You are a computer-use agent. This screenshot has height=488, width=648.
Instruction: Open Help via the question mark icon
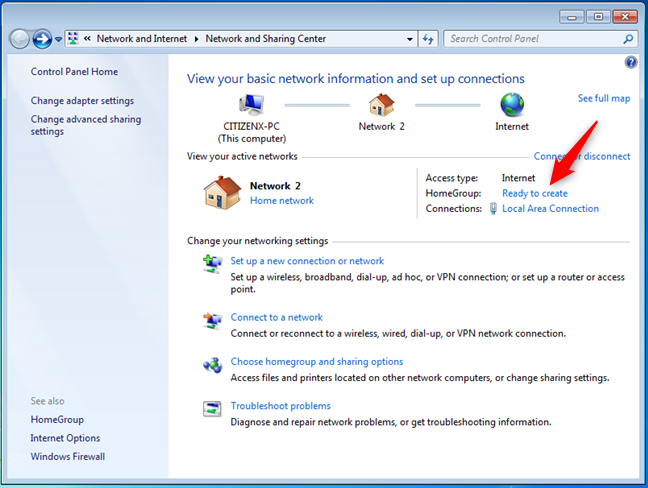click(x=631, y=62)
